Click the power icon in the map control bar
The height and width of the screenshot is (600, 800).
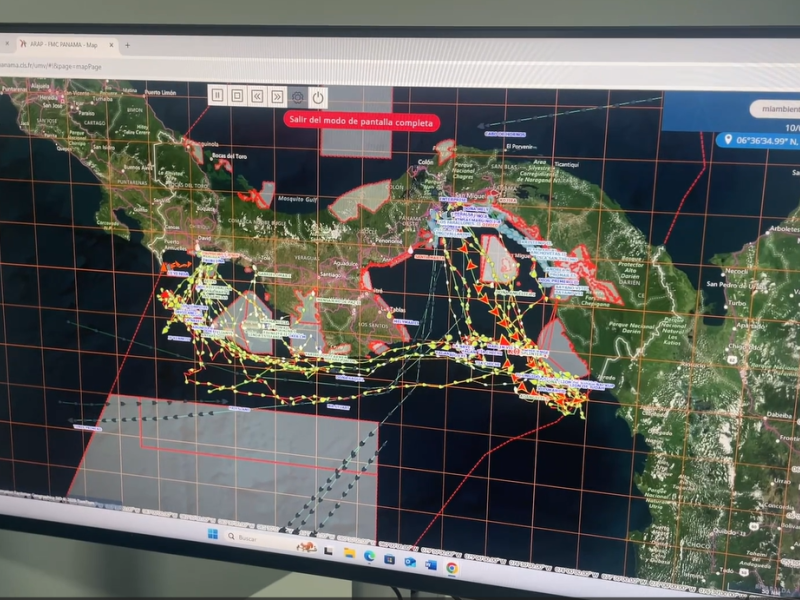317,96
